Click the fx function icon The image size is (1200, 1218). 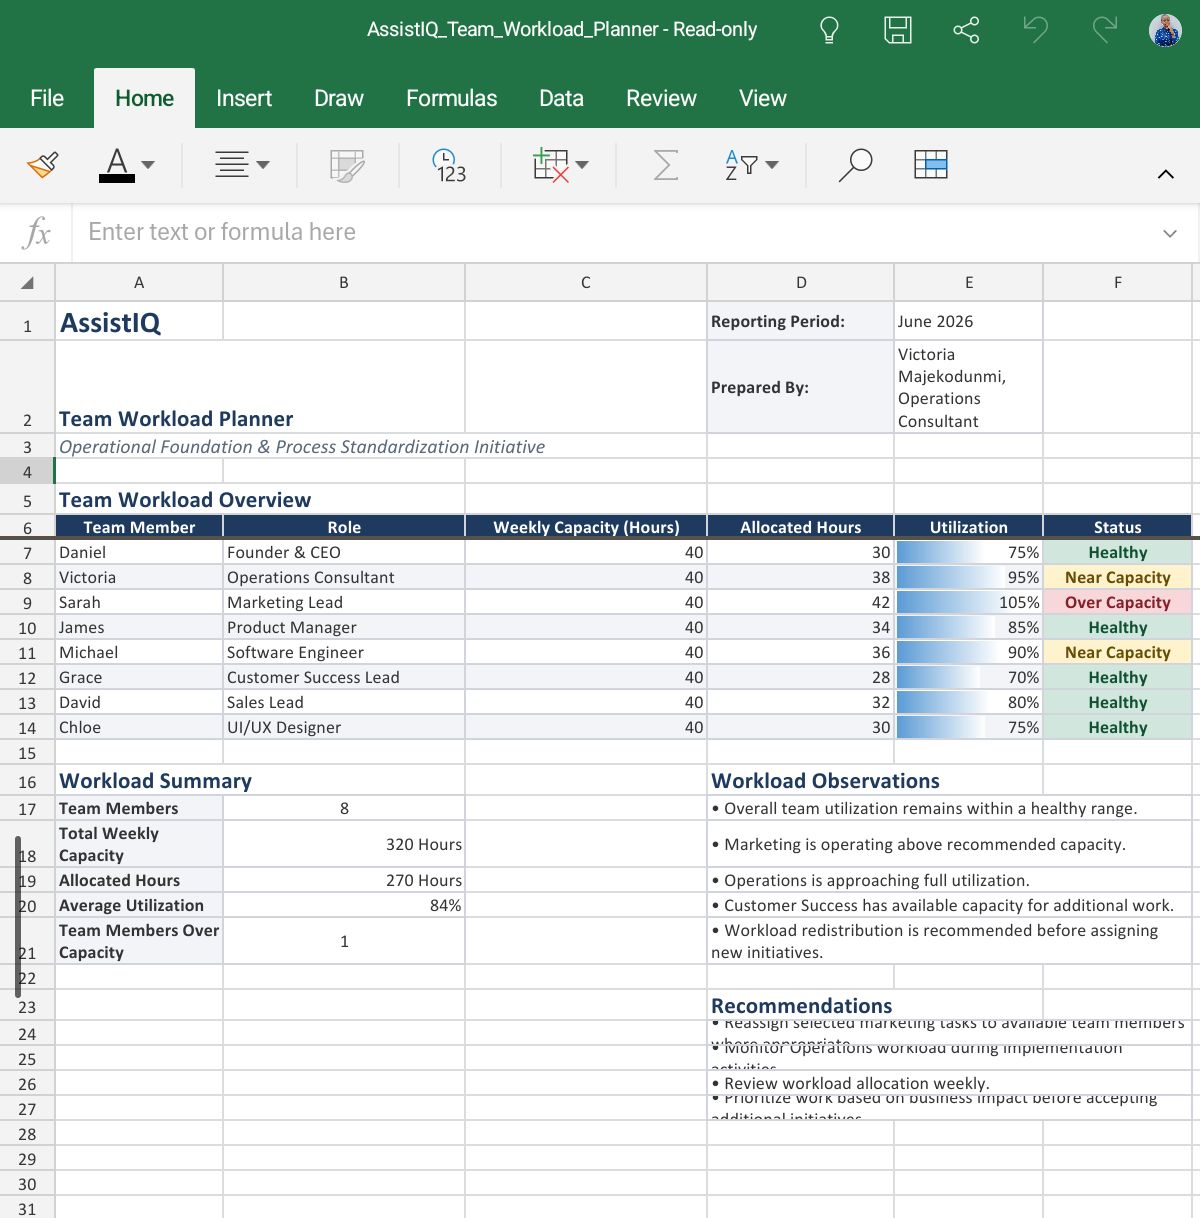[37, 232]
